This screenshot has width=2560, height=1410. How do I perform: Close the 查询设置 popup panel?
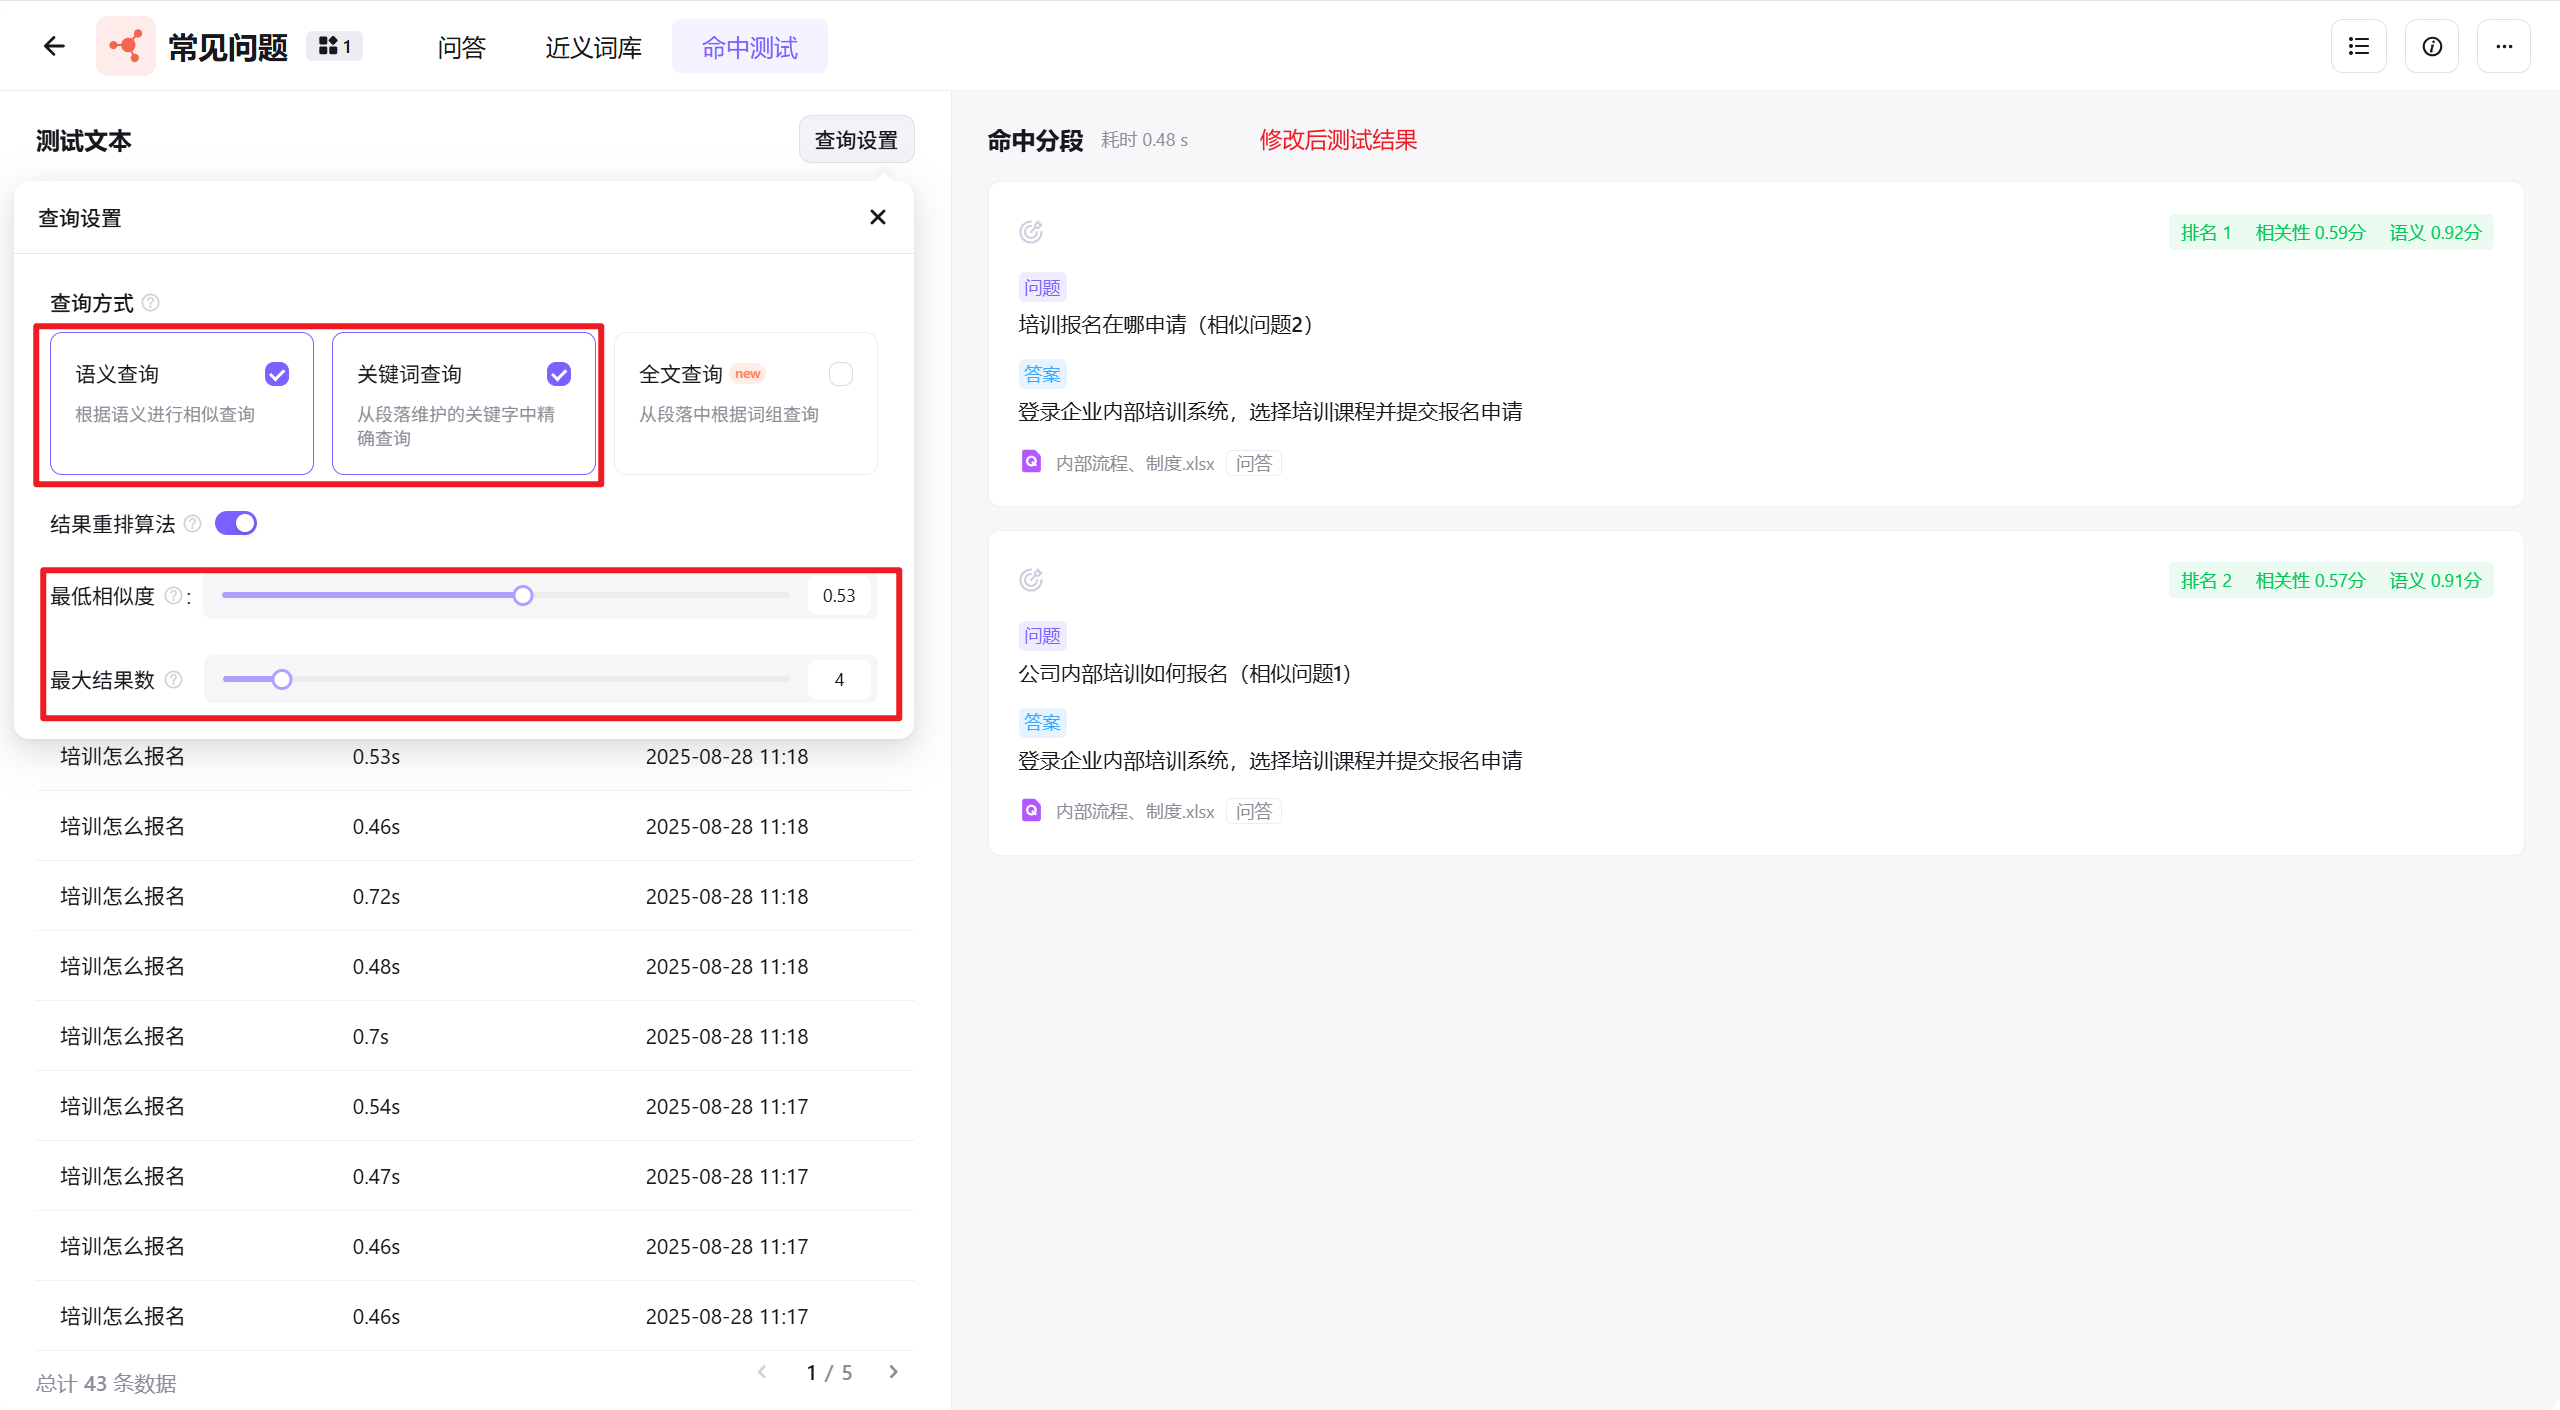pos(877,217)
